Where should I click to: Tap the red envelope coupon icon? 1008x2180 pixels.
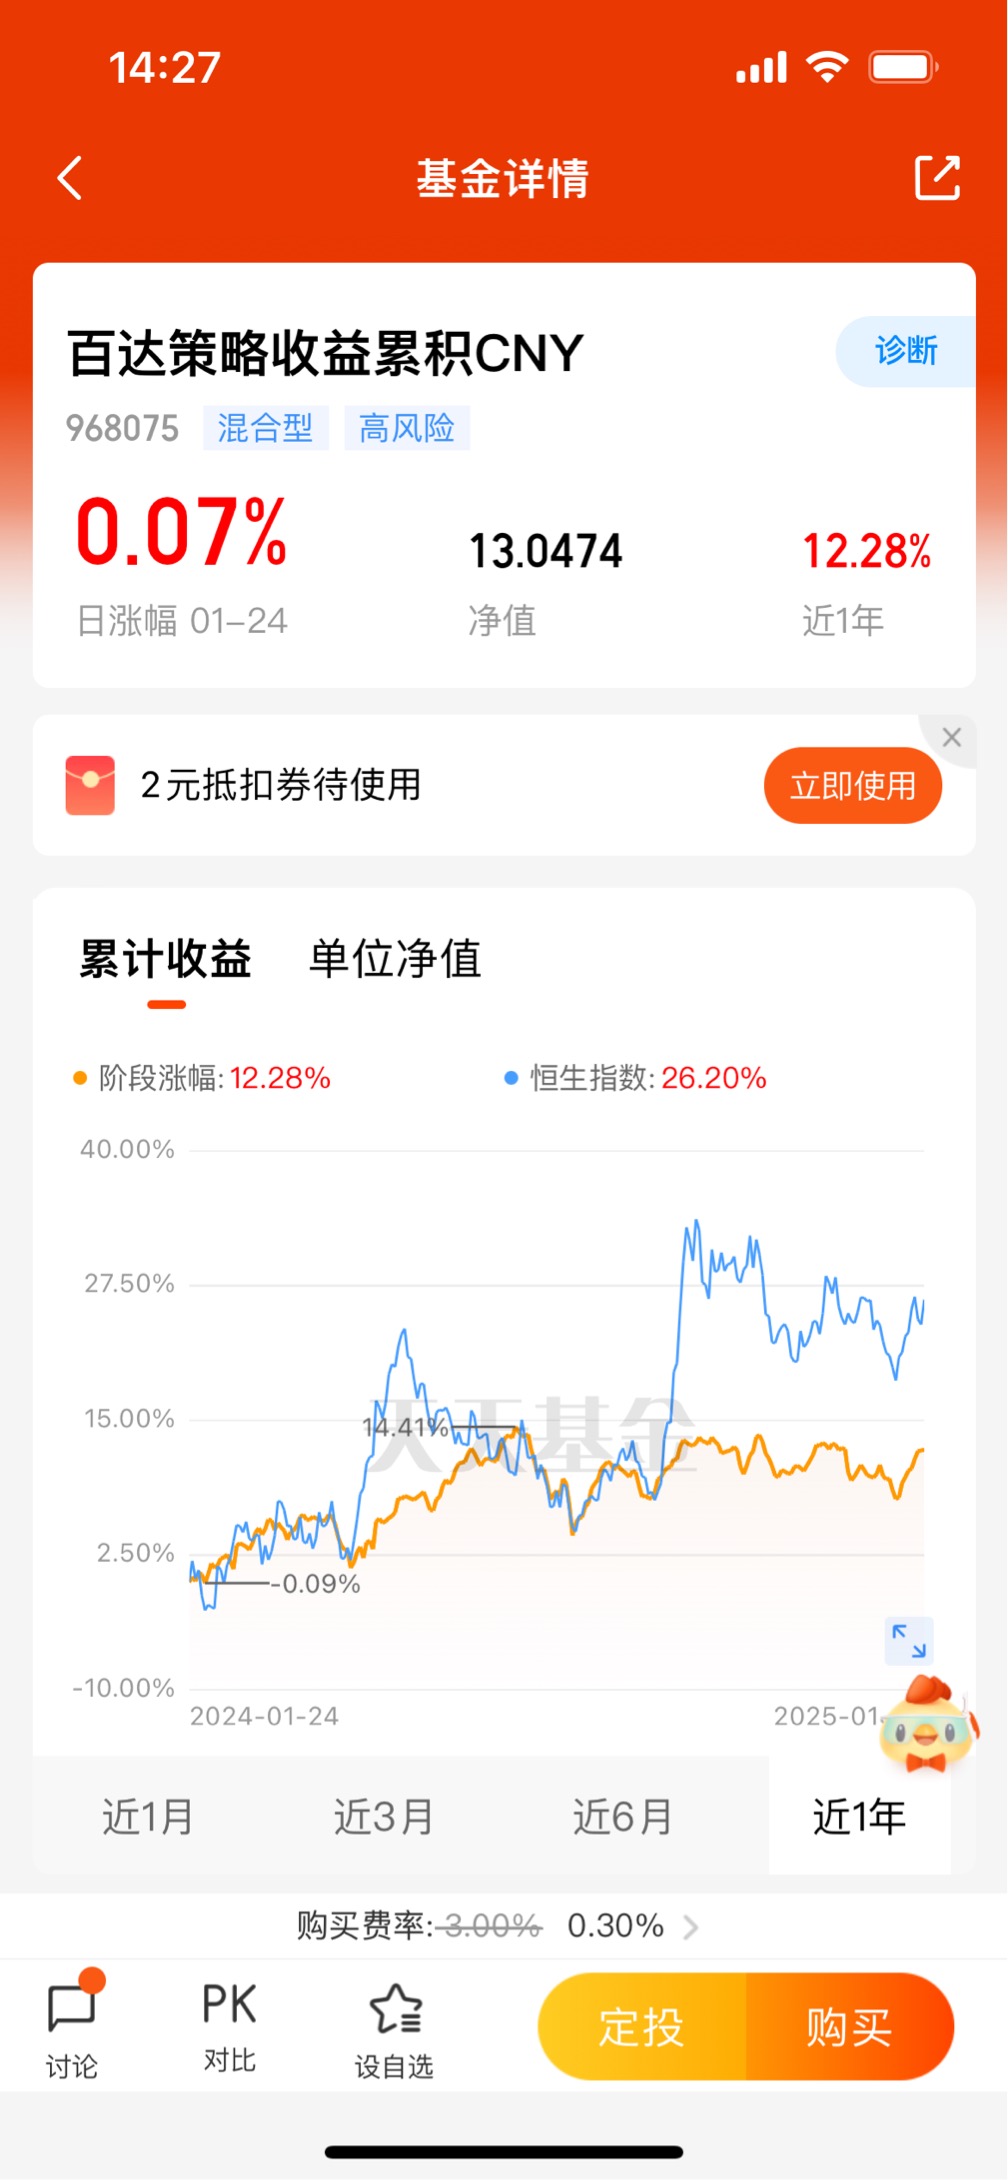(x=90, y=785)
